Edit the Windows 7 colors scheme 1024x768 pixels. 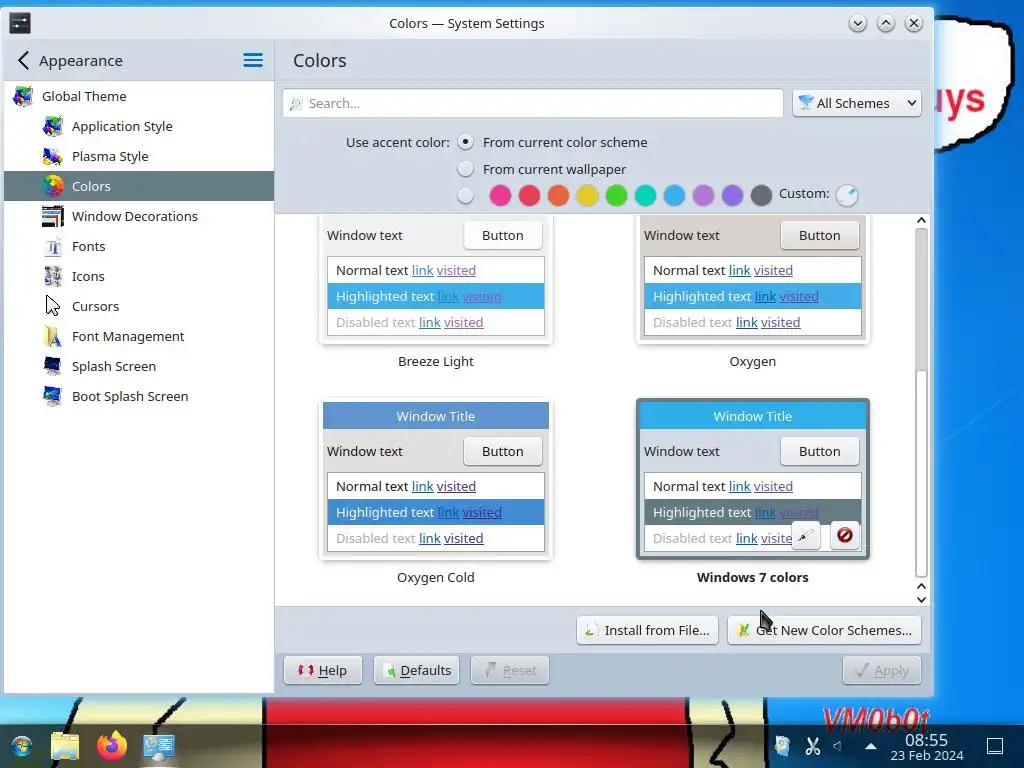pos(806,536)
